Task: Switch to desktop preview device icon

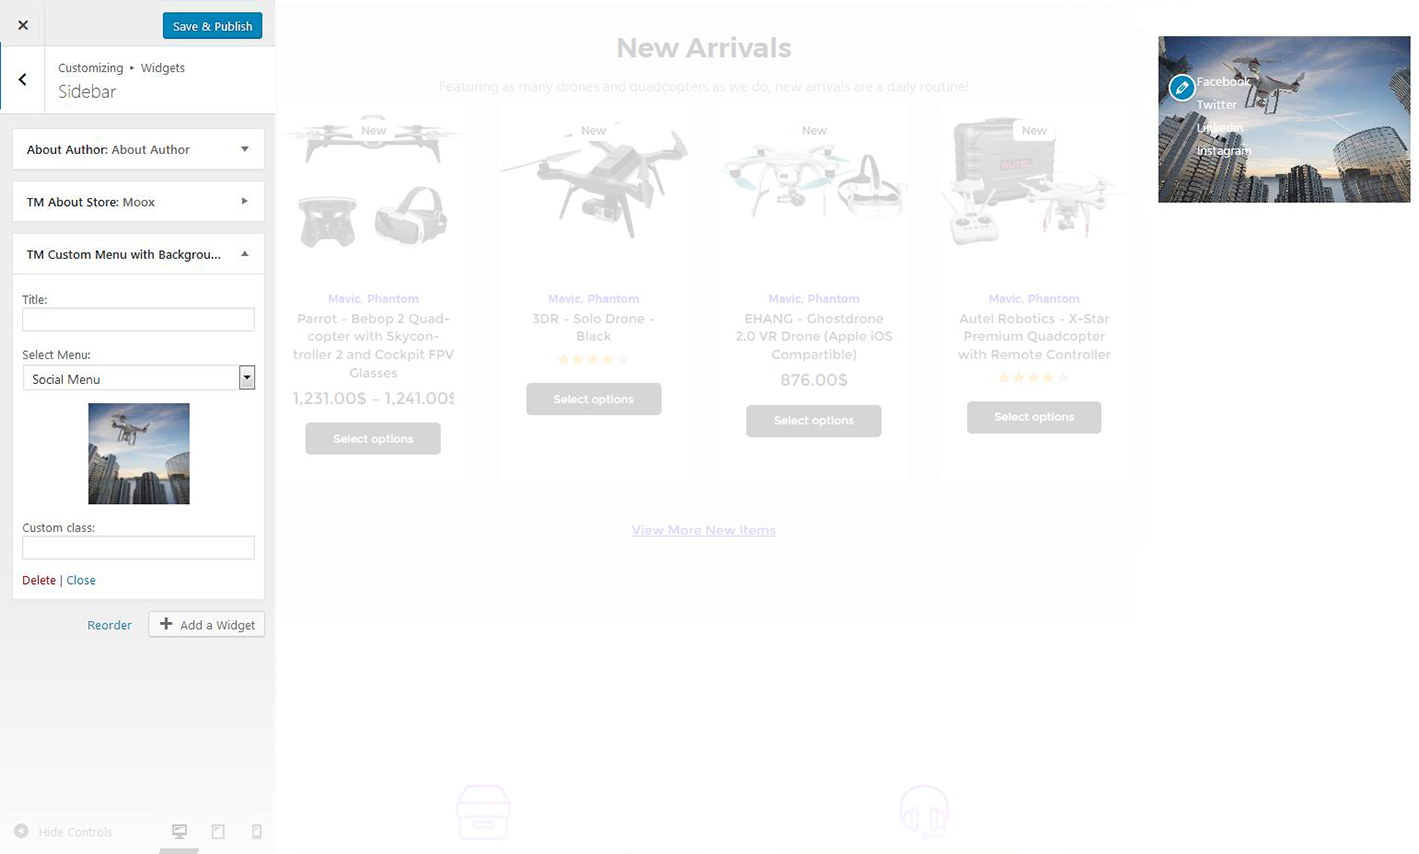Action: click(180, 831)
